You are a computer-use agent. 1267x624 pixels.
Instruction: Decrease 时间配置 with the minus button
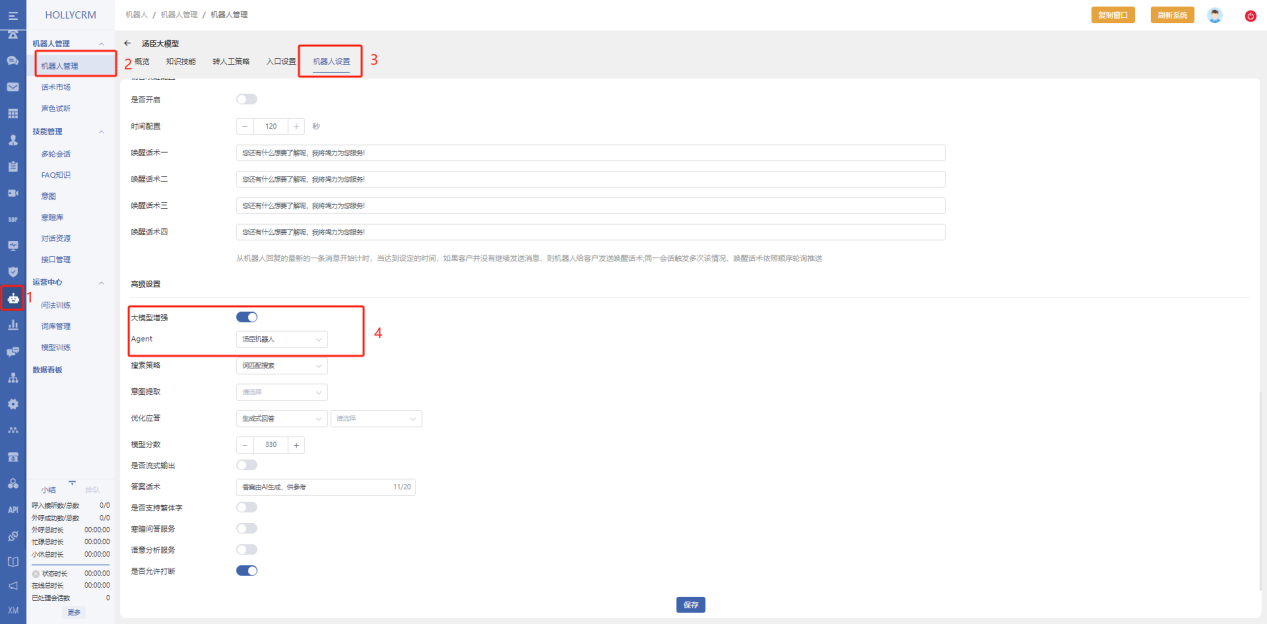tap(246, 127)
